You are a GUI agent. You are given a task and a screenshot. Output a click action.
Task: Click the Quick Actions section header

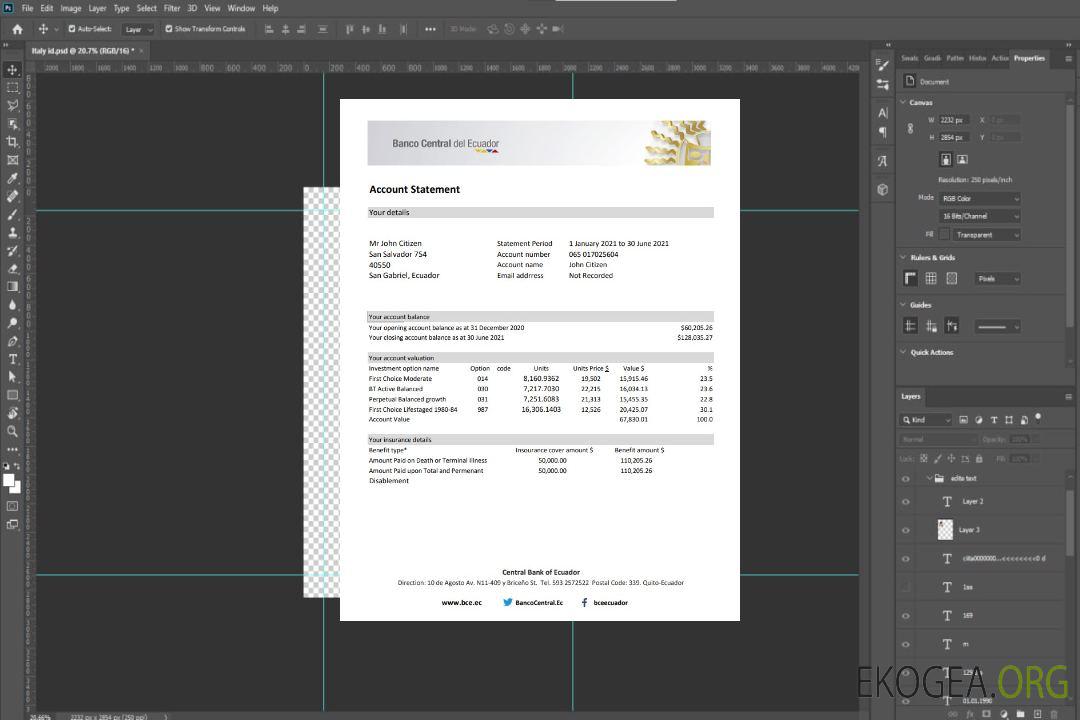tap(931, 352)
